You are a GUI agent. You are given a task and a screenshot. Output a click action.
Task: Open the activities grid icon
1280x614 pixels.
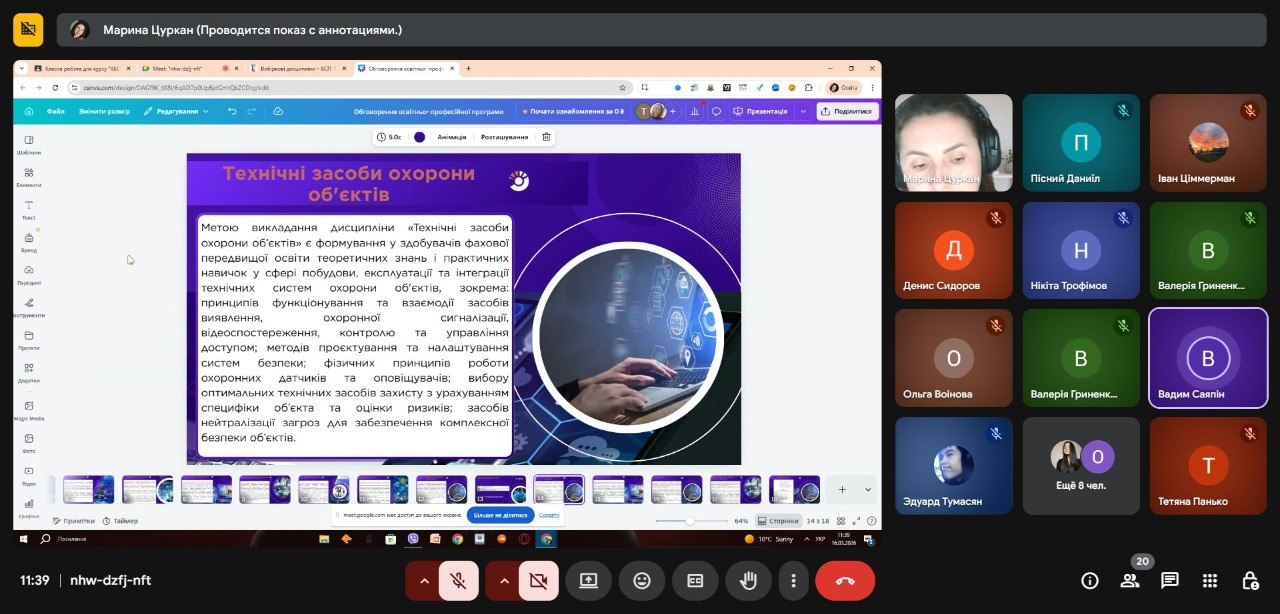pos(1210,581)
